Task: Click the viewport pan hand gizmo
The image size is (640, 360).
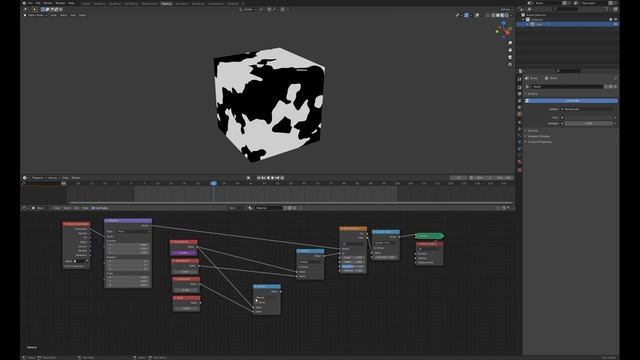Action: 510,50
